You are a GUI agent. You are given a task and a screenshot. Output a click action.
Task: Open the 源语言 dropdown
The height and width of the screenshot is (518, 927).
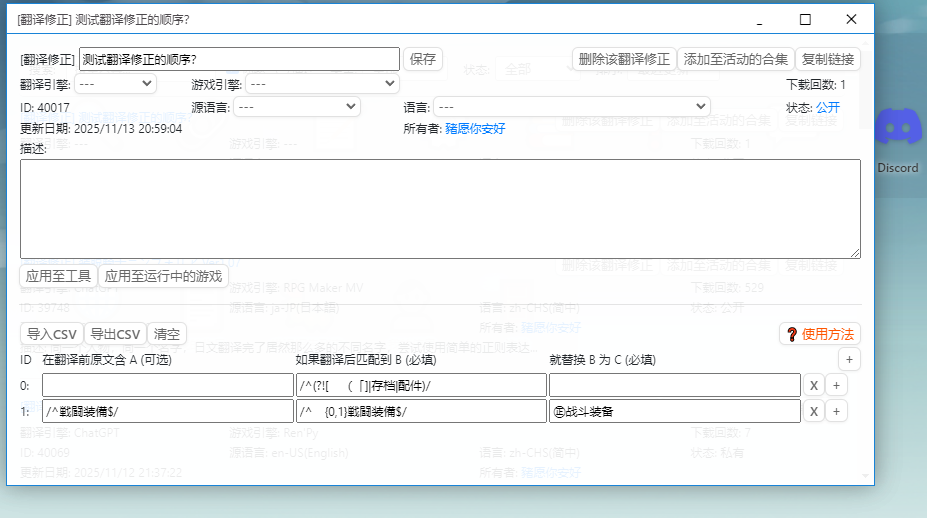[297, 106]
